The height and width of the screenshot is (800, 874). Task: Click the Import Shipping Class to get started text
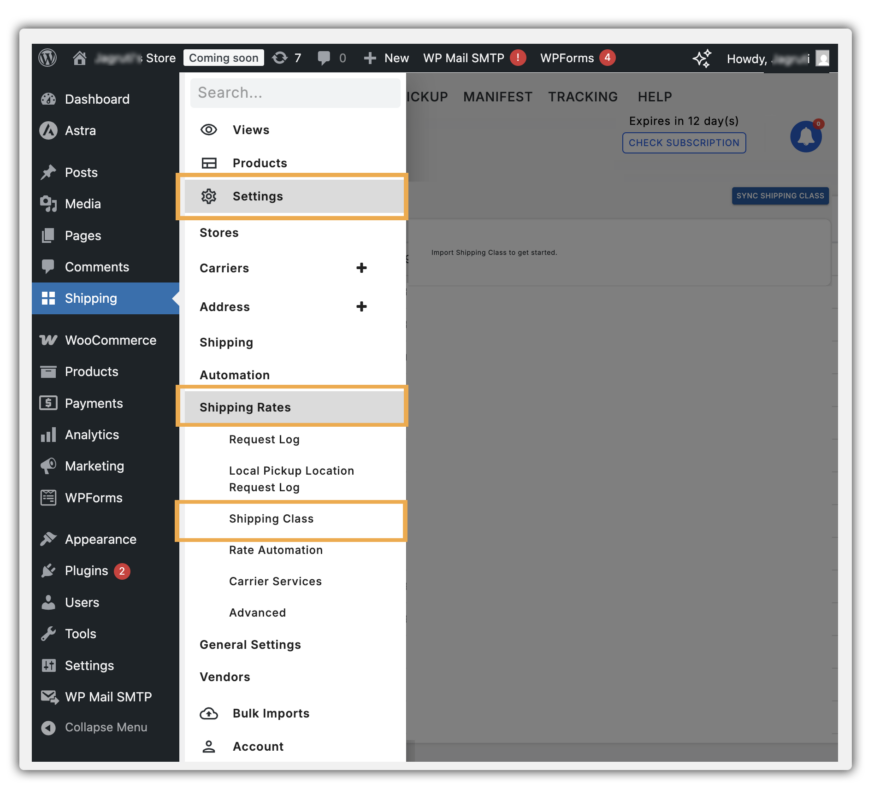494,253
